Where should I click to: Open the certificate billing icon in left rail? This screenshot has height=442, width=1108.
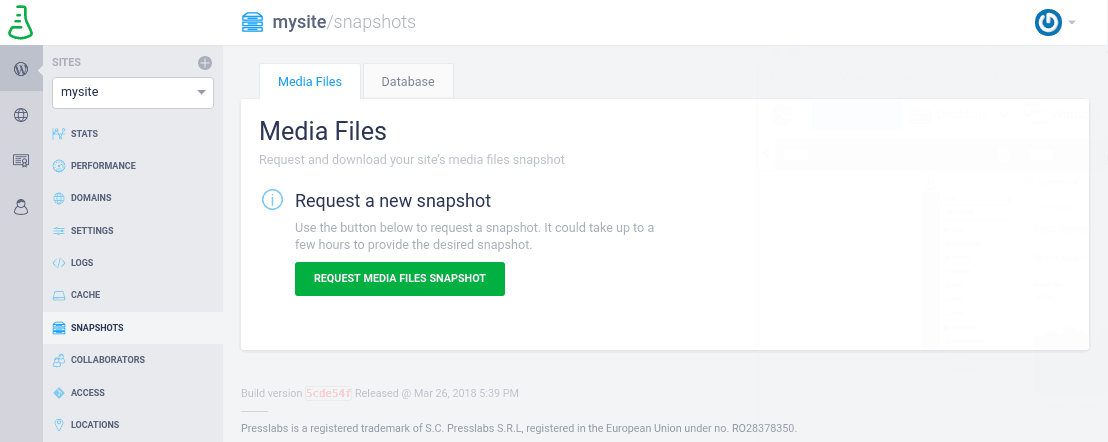[21, 161]
